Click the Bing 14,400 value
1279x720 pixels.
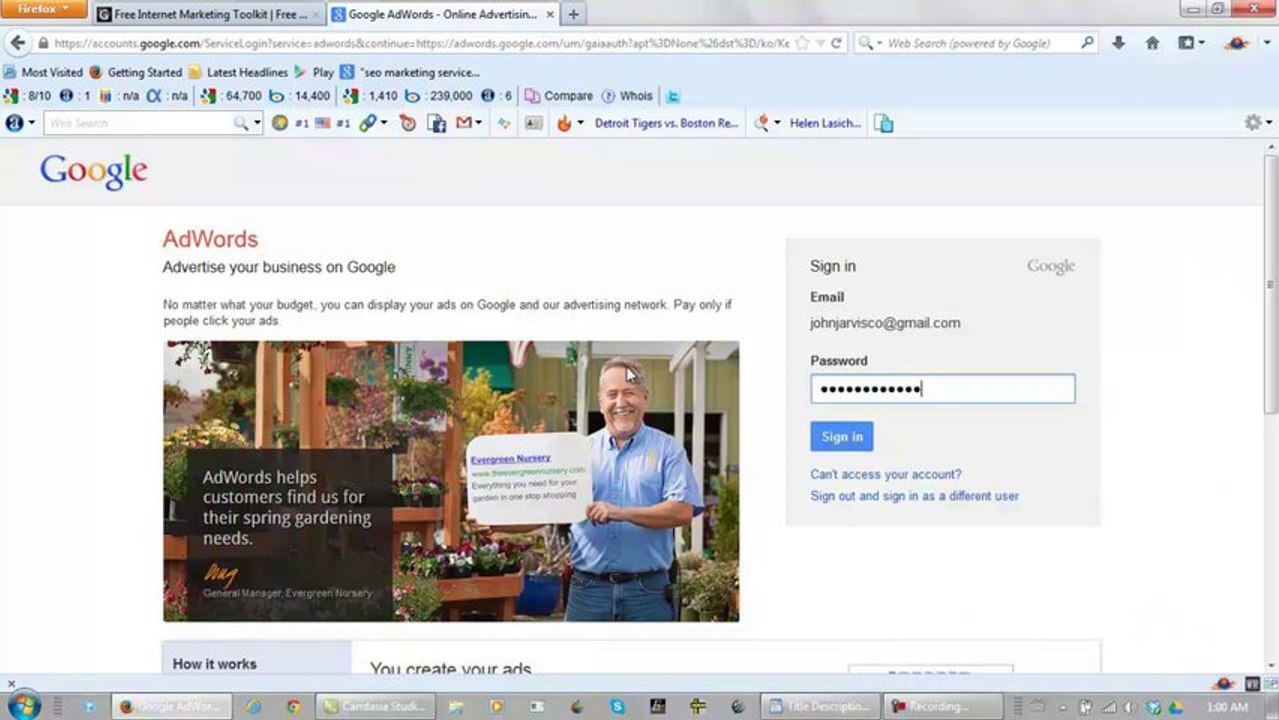tap(302, 96)
